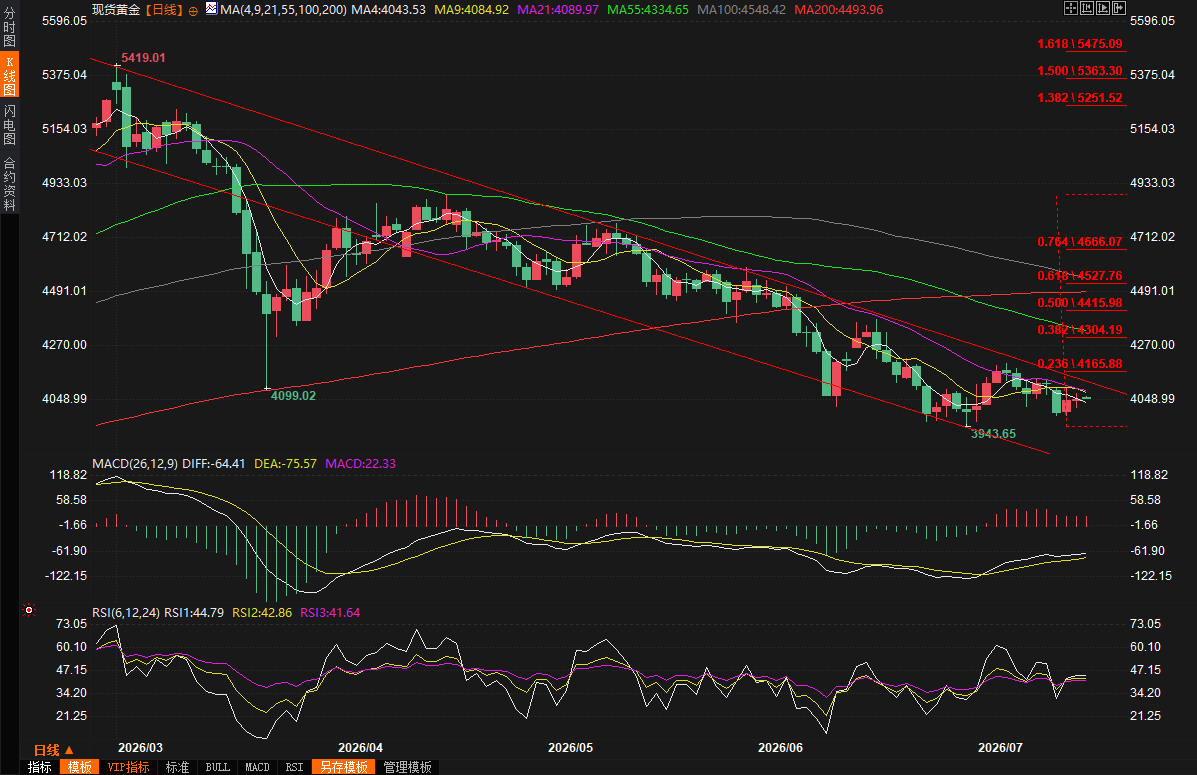Image resolution: width=1197 pixels, height=775 pixels.
Task: Open 合约资料 contract info
Action: pyautogui.click(x=9, y=184)
